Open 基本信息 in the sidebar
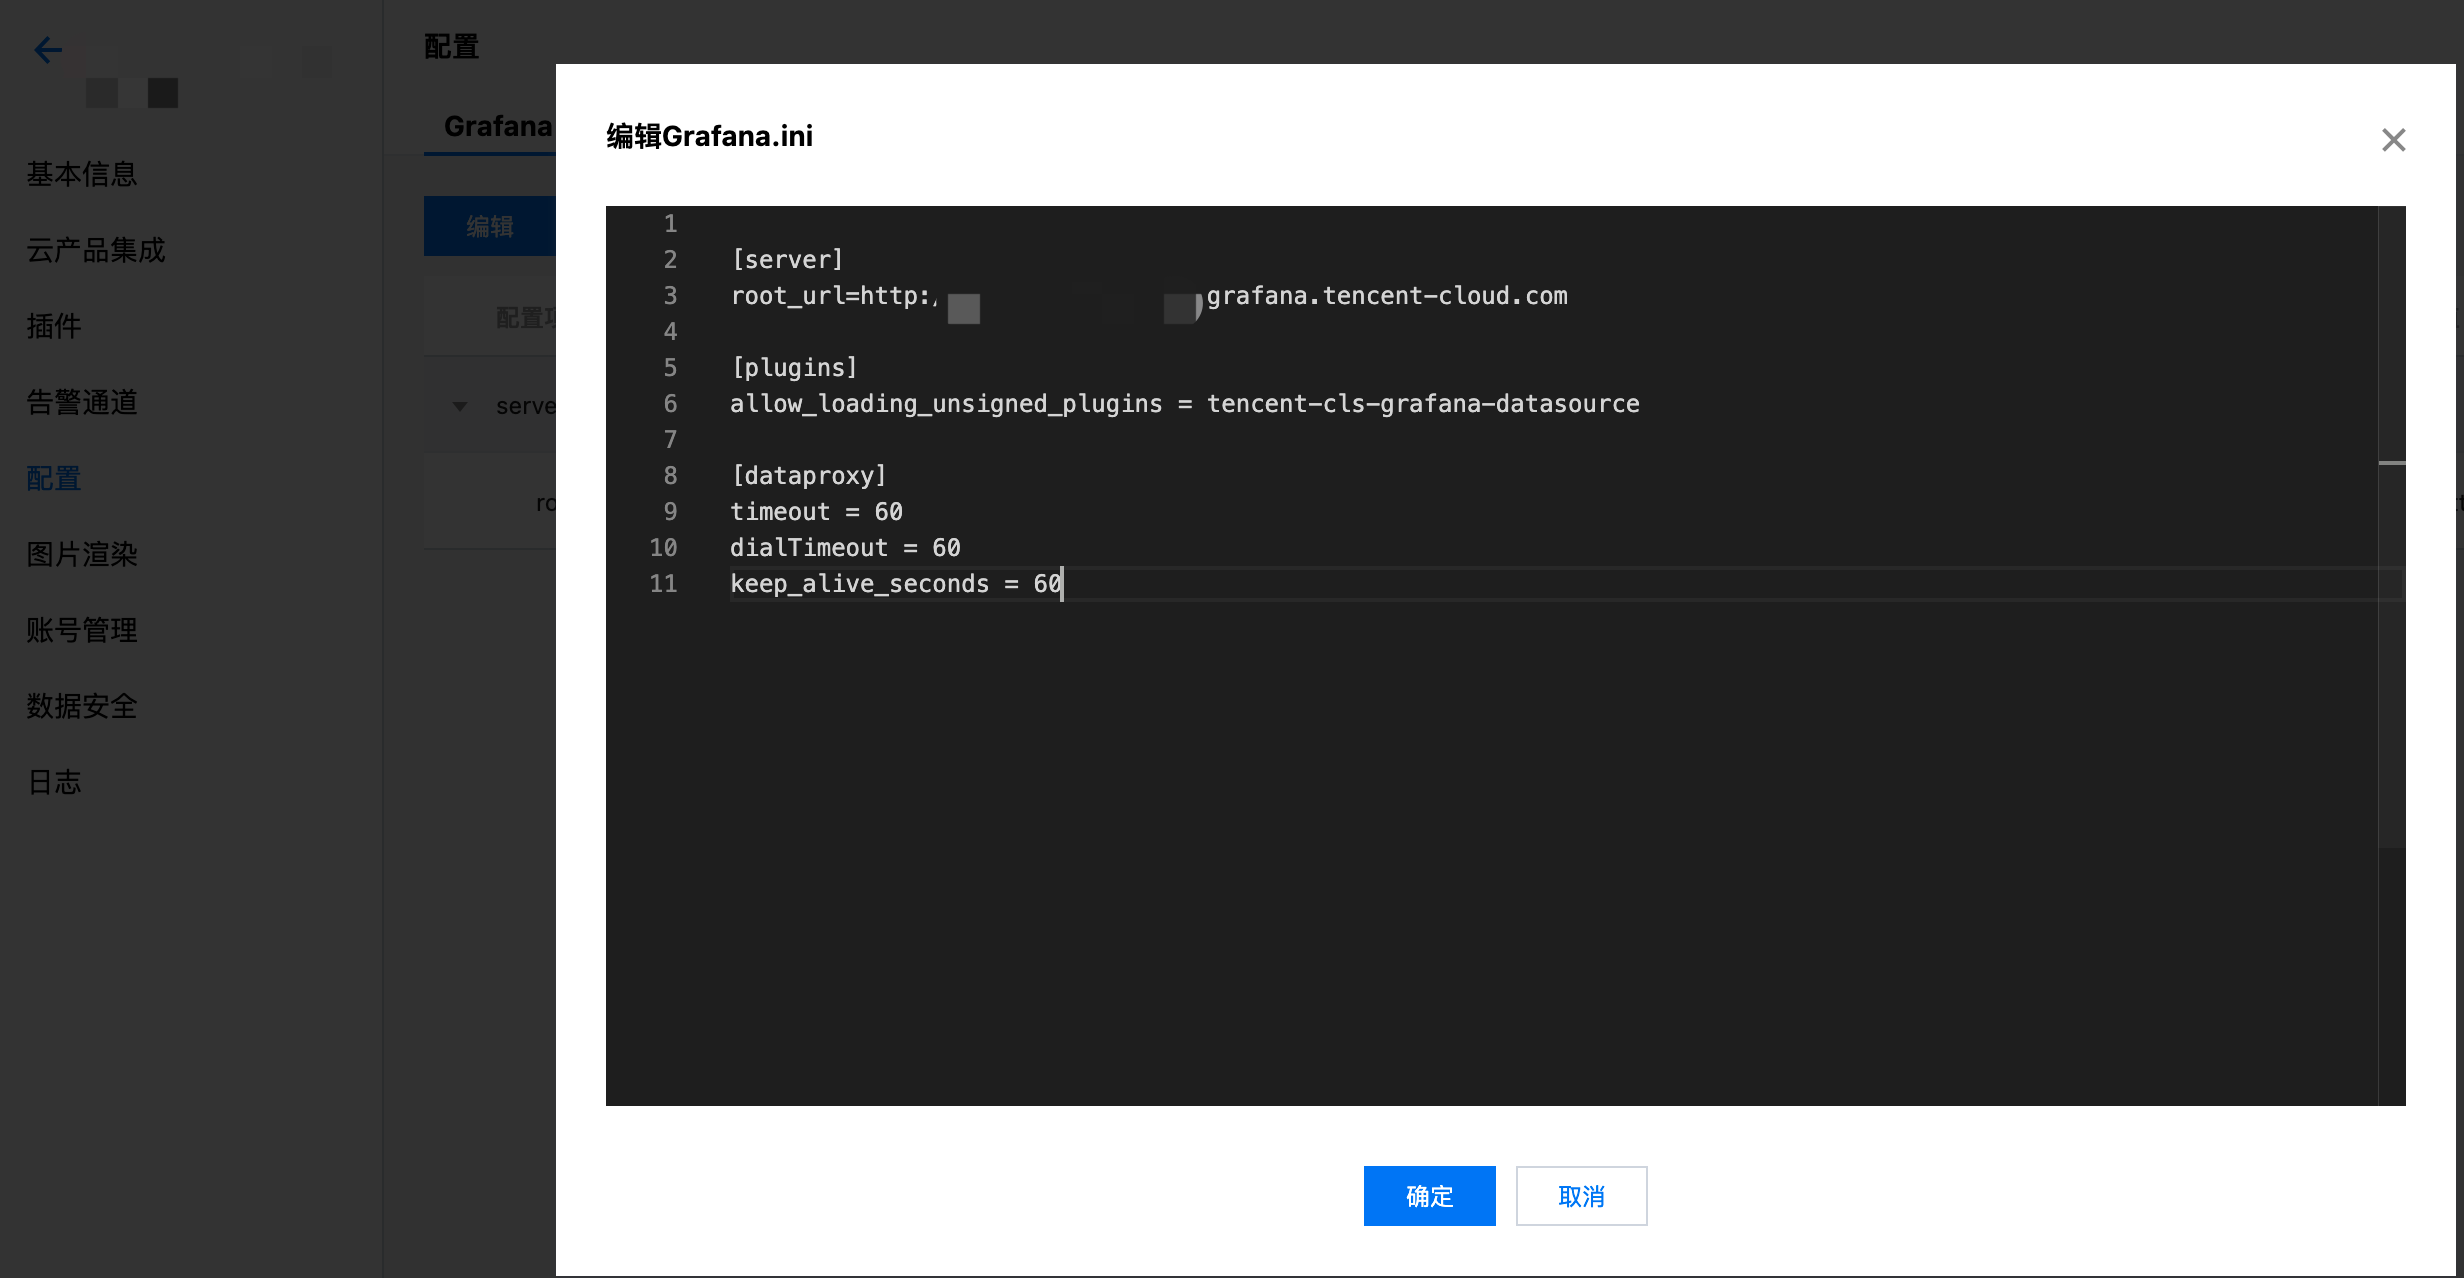This screenshot has width=2464, height=1278. [82, 174]
